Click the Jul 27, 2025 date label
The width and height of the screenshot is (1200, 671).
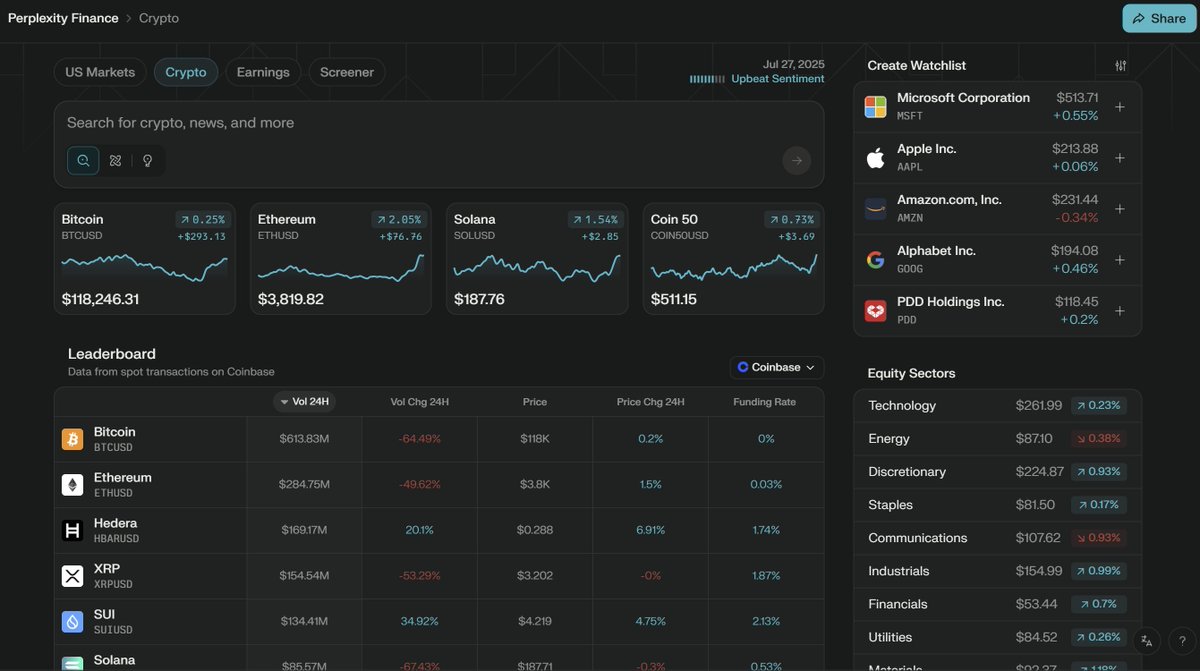tap(794, 62)
